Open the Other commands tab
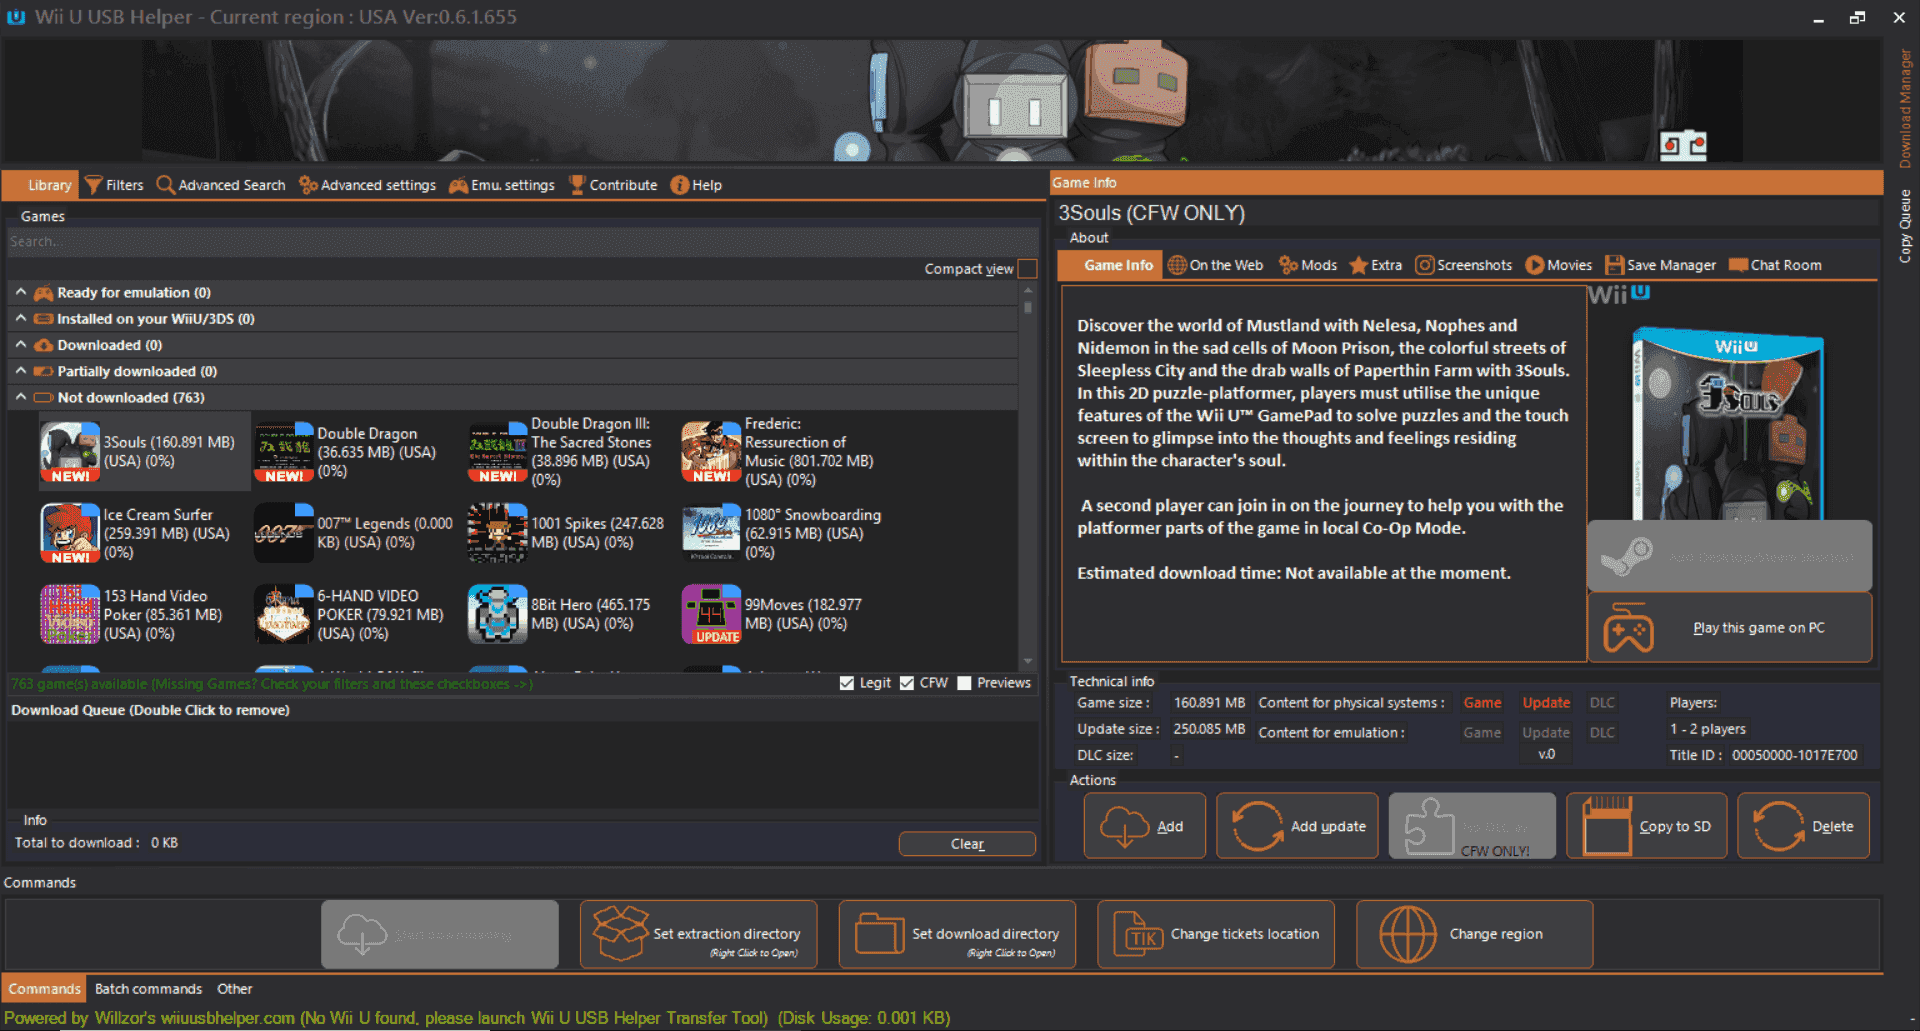 pos(235,989)
